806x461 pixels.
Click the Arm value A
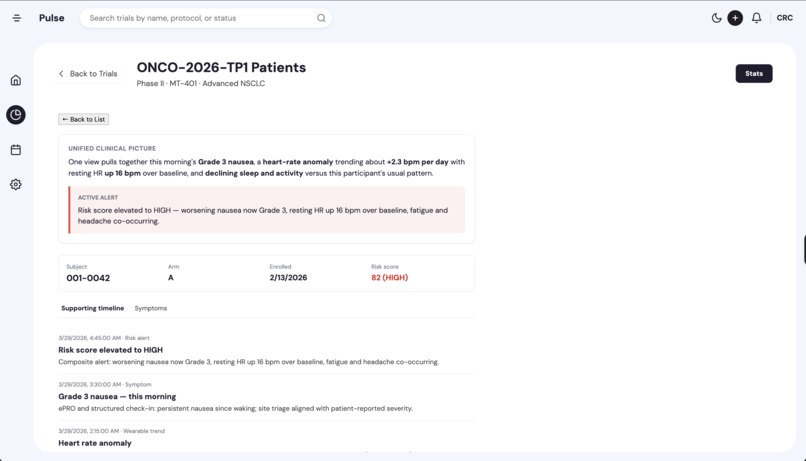(171, 278)
